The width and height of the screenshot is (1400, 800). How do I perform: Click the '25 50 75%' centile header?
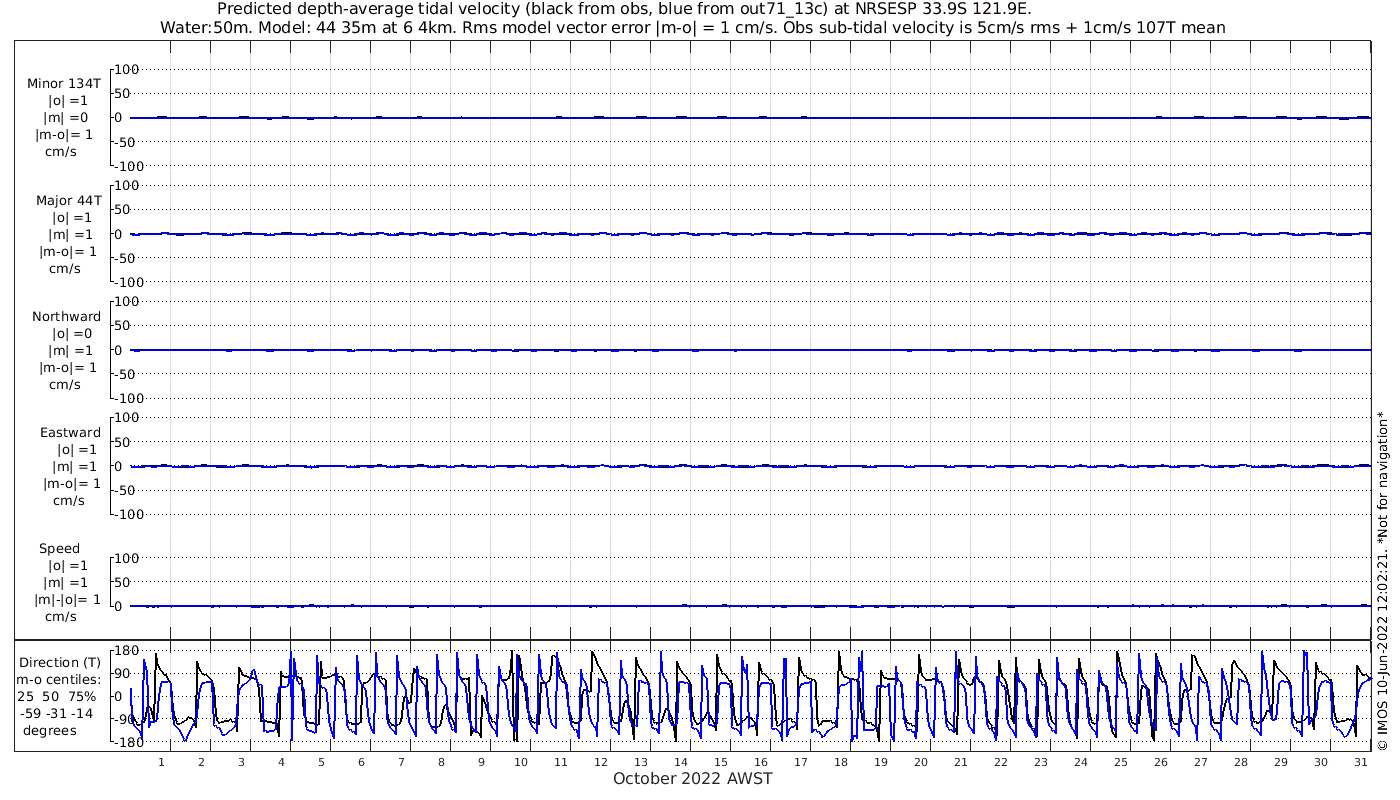click(59, 696)
